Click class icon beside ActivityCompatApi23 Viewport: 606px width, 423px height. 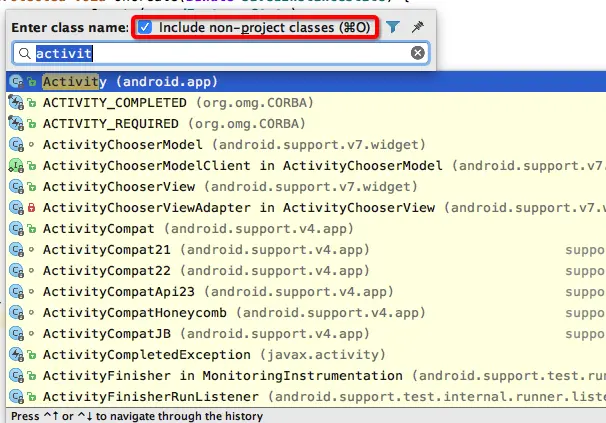(16, 292)
